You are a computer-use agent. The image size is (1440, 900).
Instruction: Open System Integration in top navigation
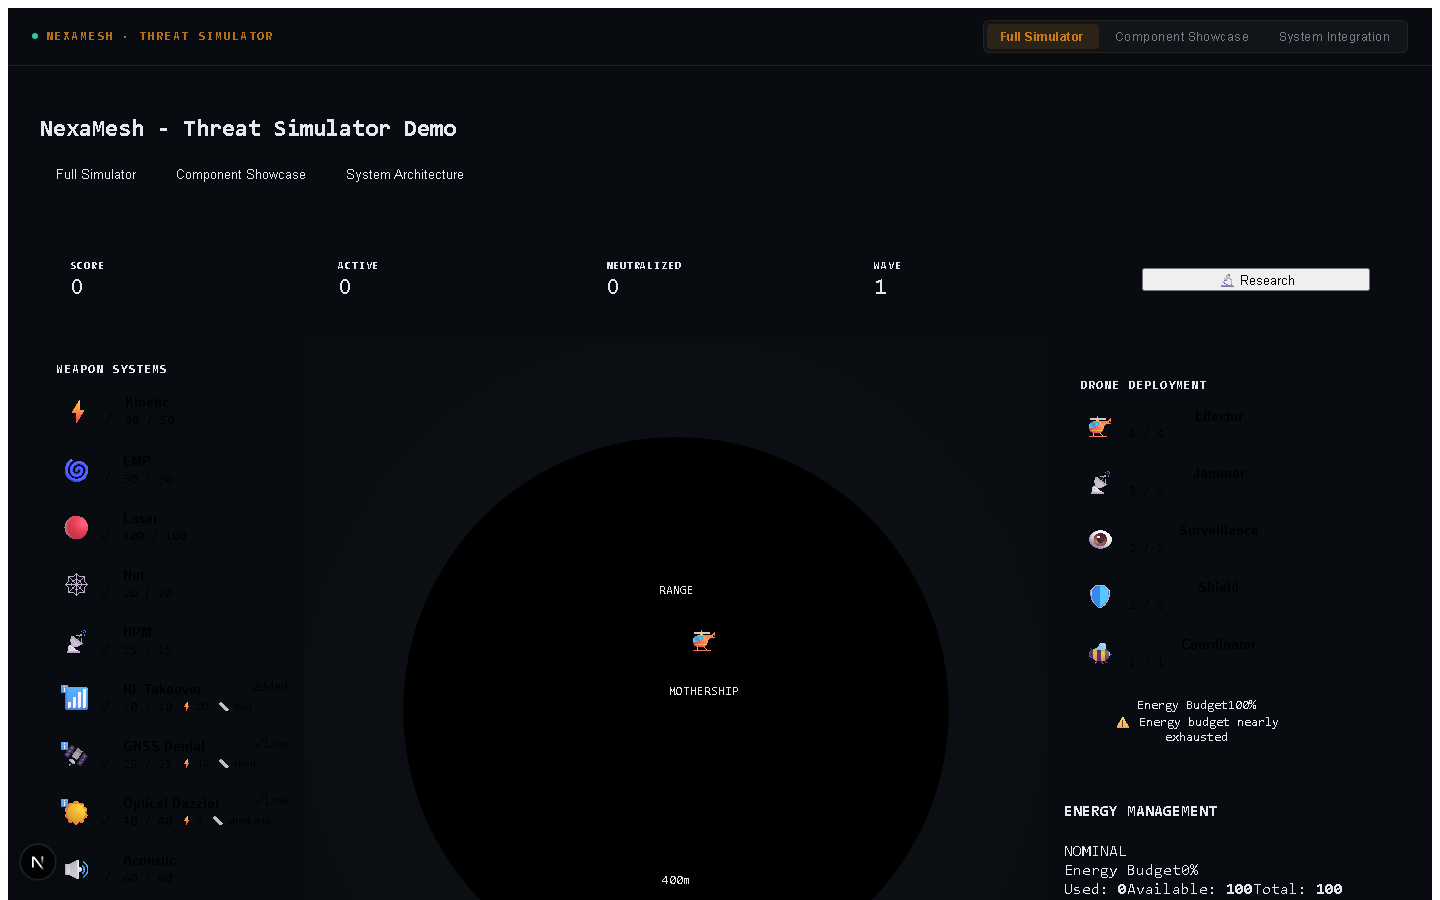tap(1334, 37)
